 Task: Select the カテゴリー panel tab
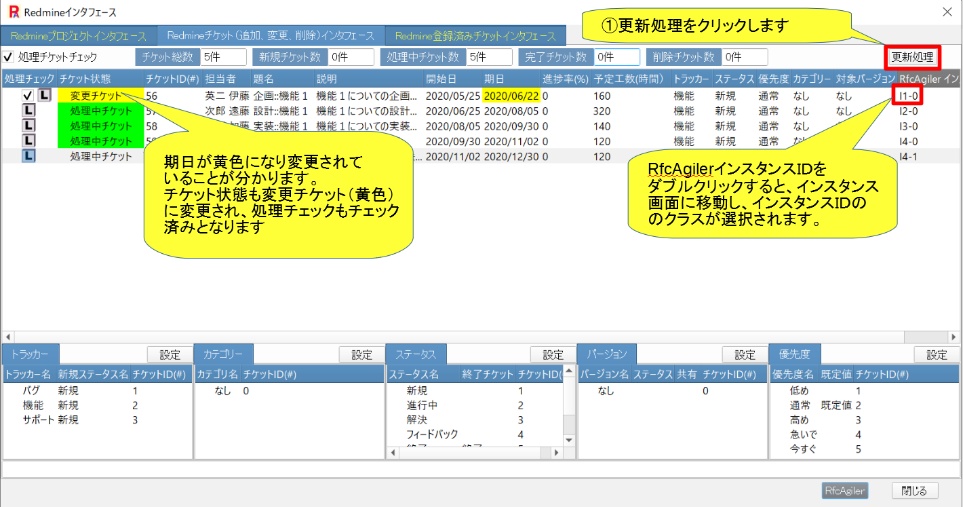pyautogui.click(x=223, y=354)
